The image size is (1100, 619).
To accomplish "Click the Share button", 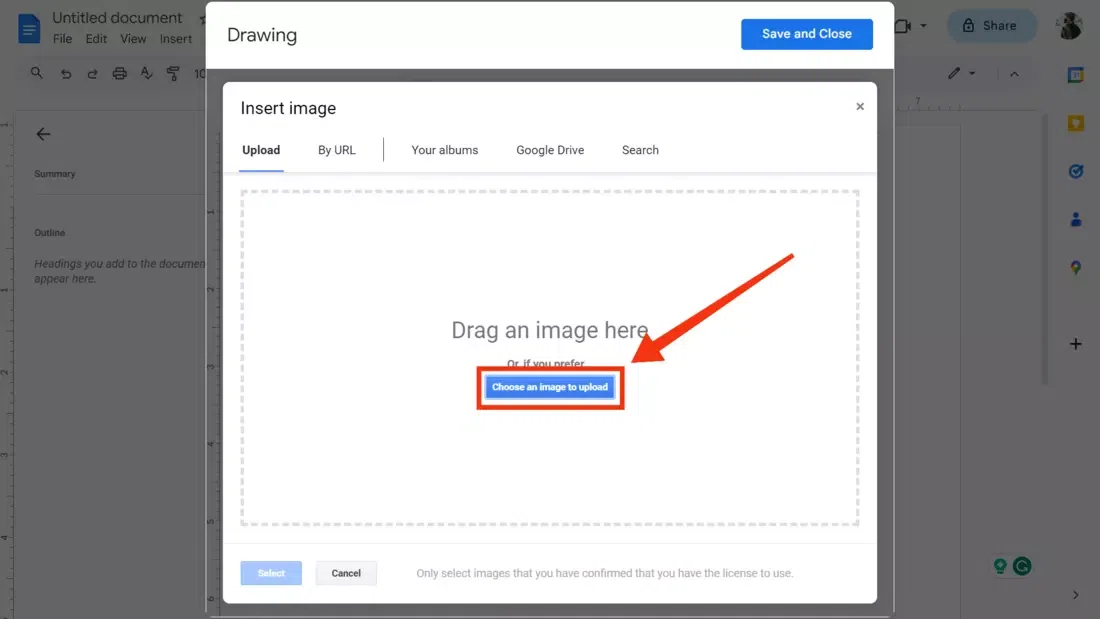I will [x=992, y=26].
